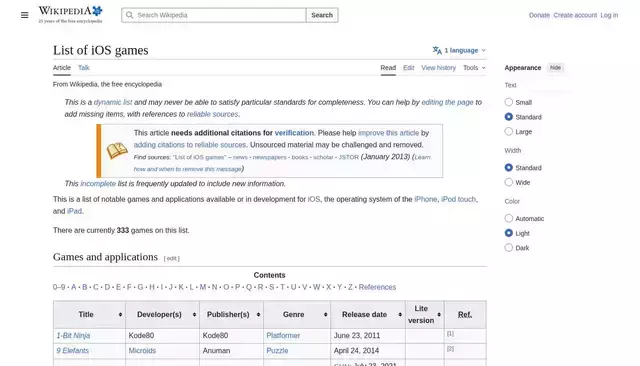The width and height of the screenshot is (640, 366).
Task: Switch to the Talk tab
Action: coord(84,68)
